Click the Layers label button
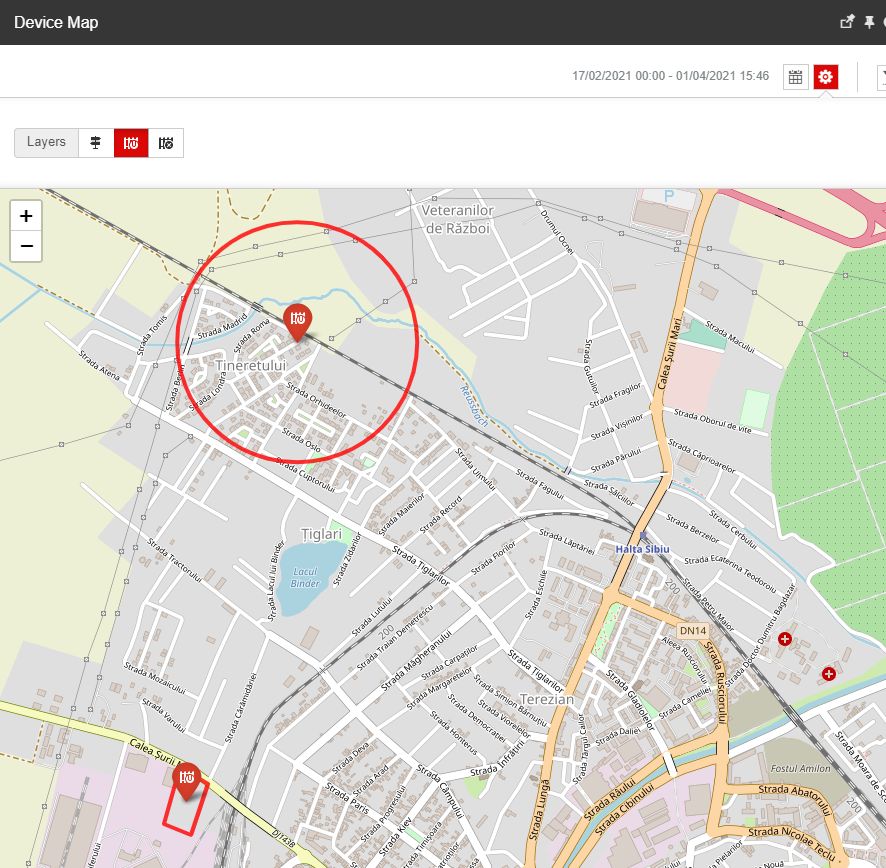This screenshot has height=868, width=886. tap(46, 143)
